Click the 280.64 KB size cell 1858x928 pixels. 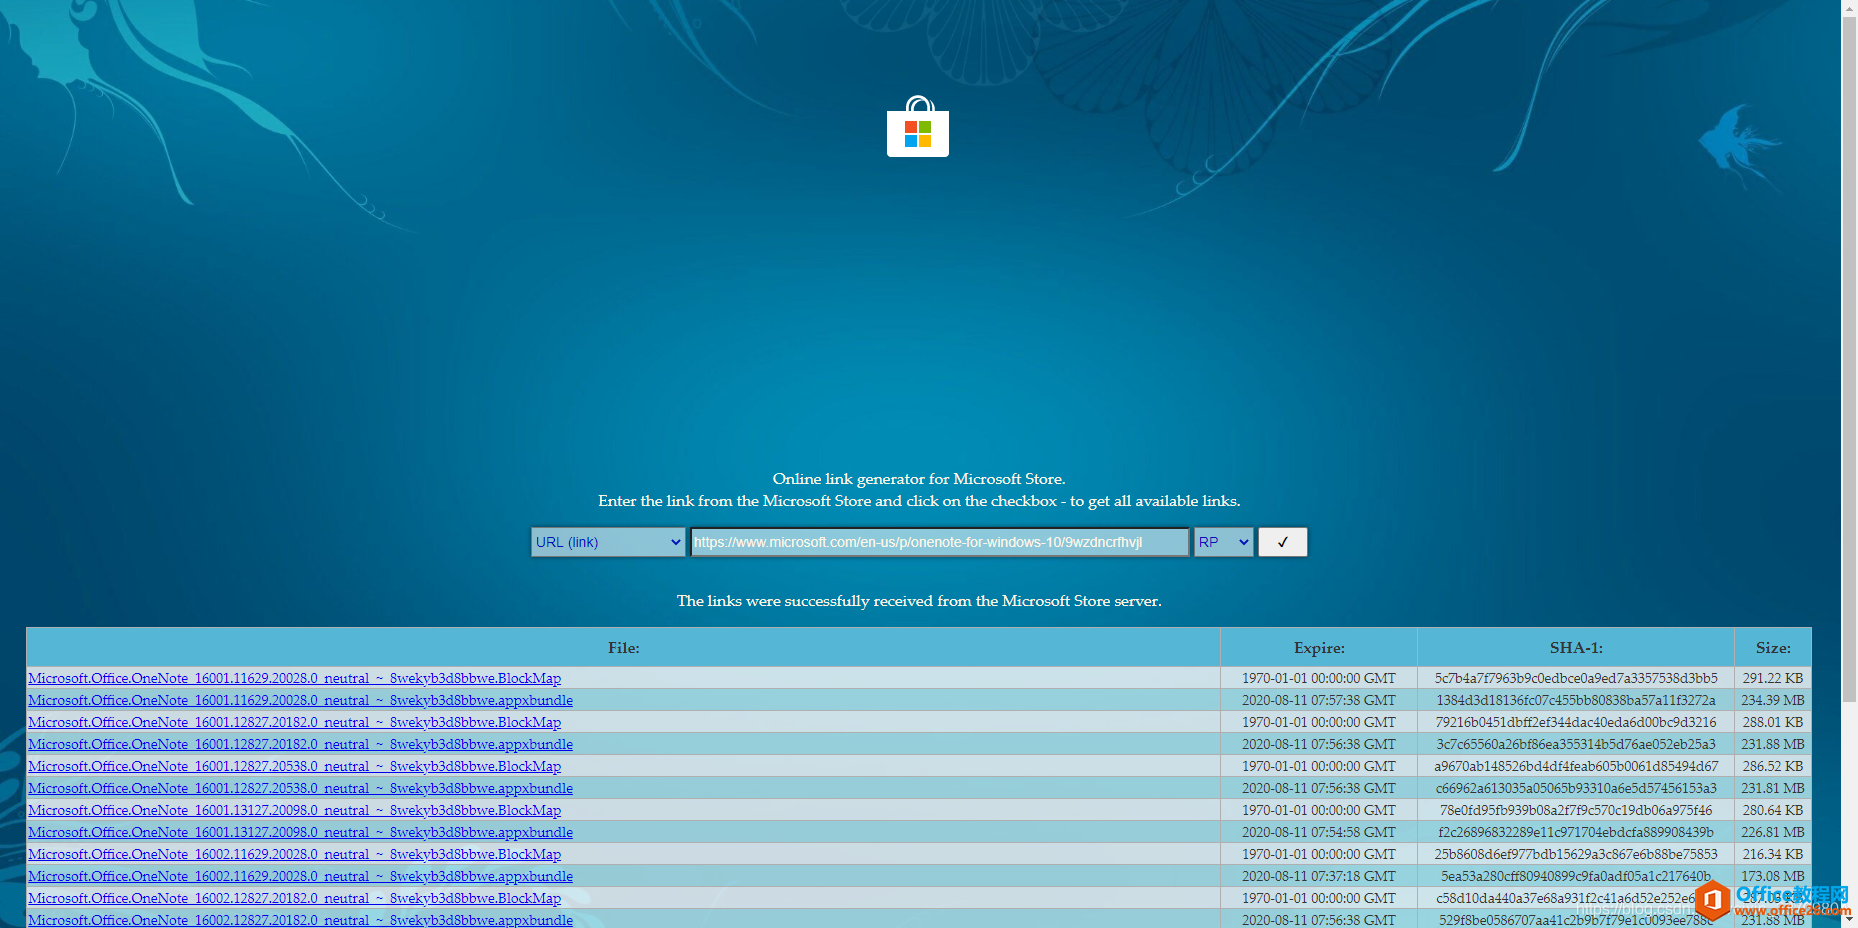(x=1773, y=810)
